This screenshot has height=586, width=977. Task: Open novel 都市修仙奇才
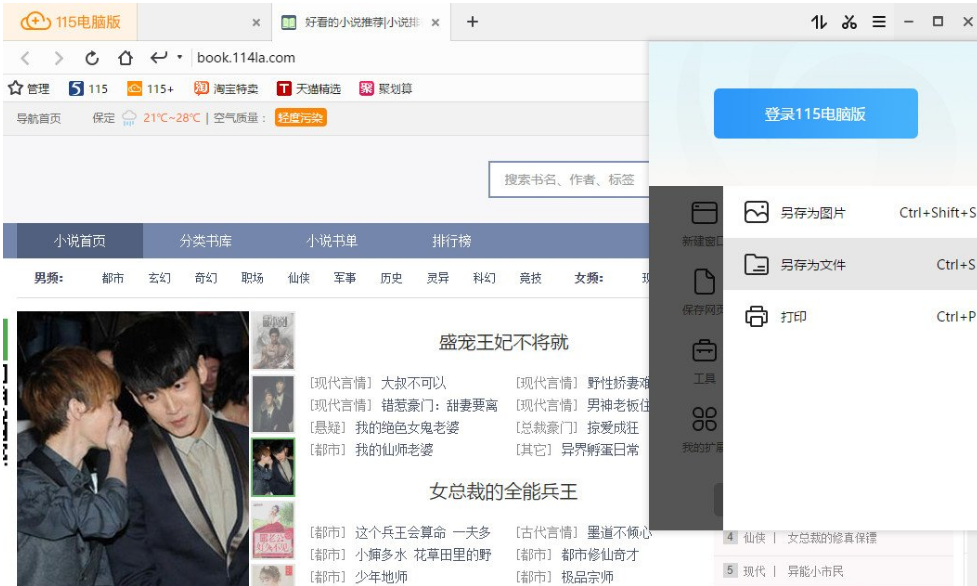599,555
